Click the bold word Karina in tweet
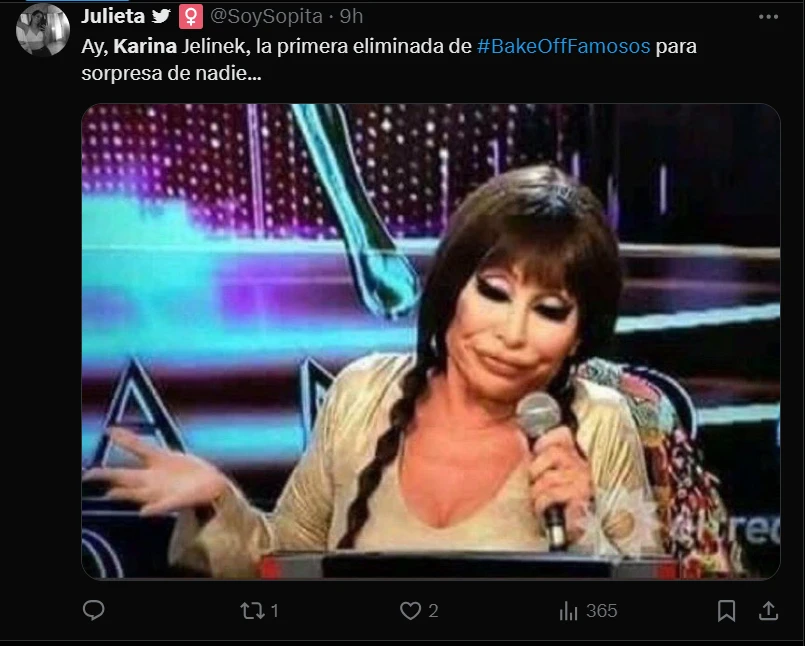The height and width of the screenshot is (646, 805). pyautogui.click(x=145, y=46)
